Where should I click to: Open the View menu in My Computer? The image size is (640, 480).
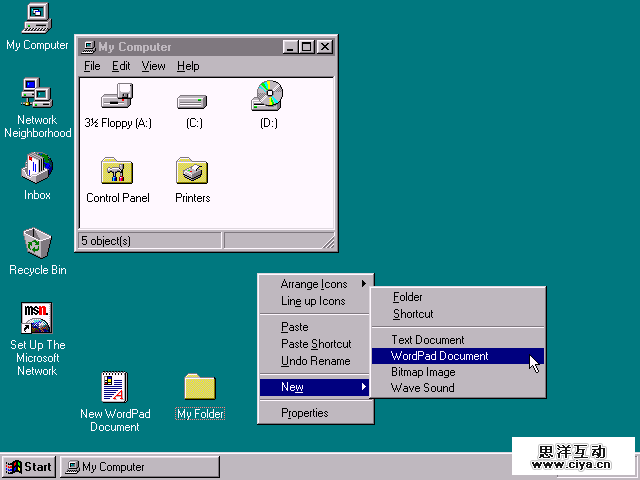153,66
